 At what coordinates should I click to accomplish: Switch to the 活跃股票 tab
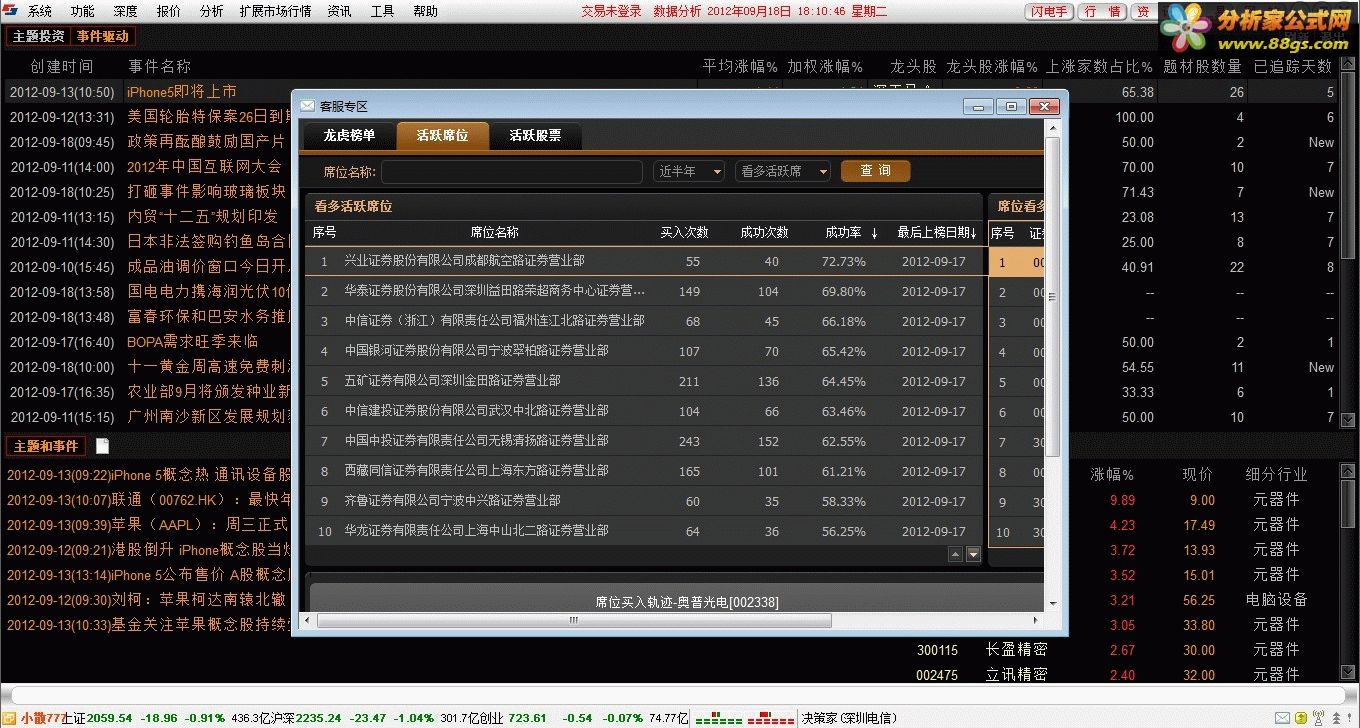point(535,135)
